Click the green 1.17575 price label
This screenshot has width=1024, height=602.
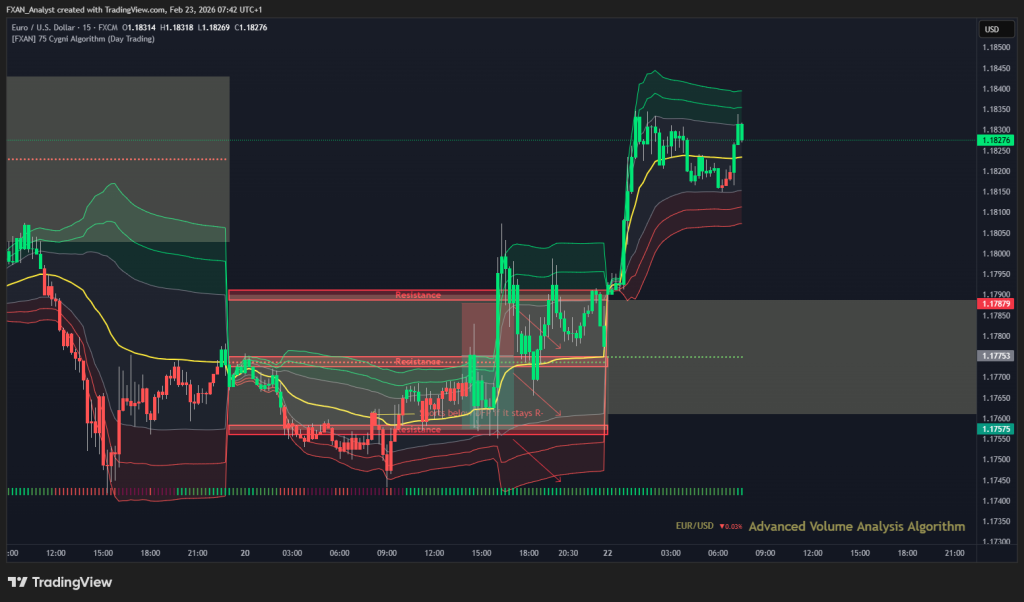(x=996, y=428)
